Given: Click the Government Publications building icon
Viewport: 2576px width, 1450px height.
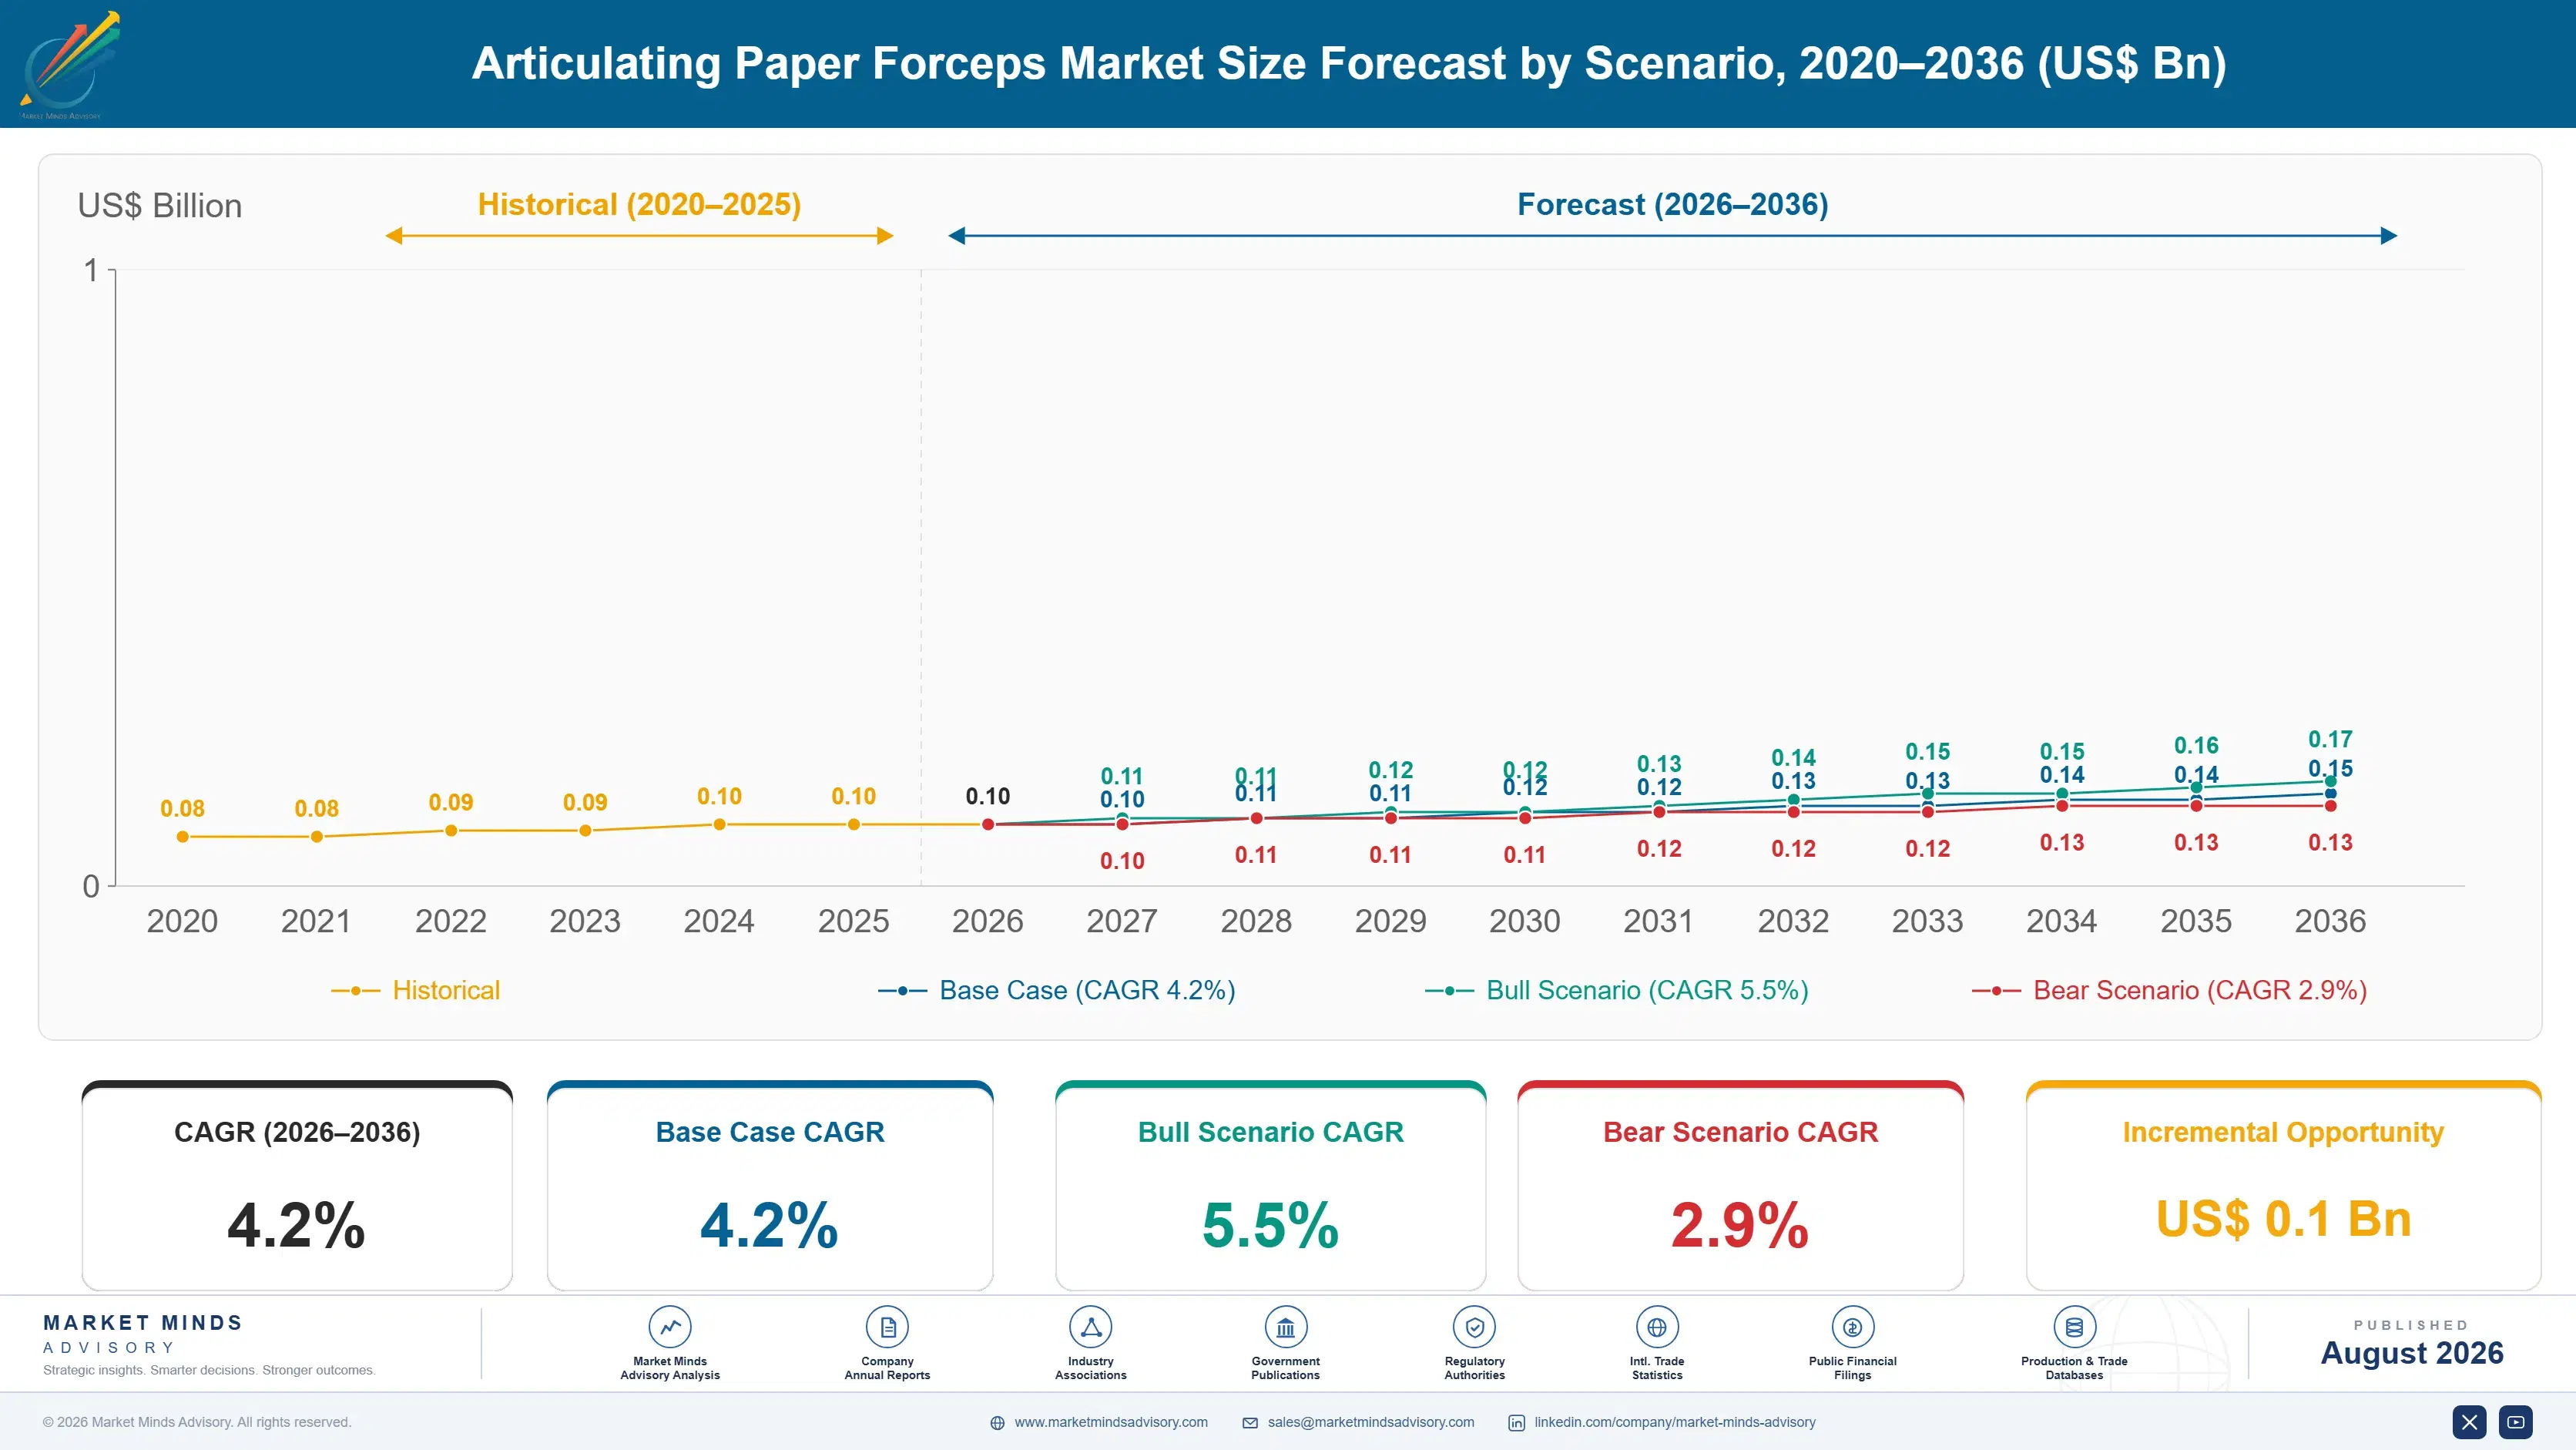Looking at the screenshot, I should pyautogui.click(x=1285, y=1327).
